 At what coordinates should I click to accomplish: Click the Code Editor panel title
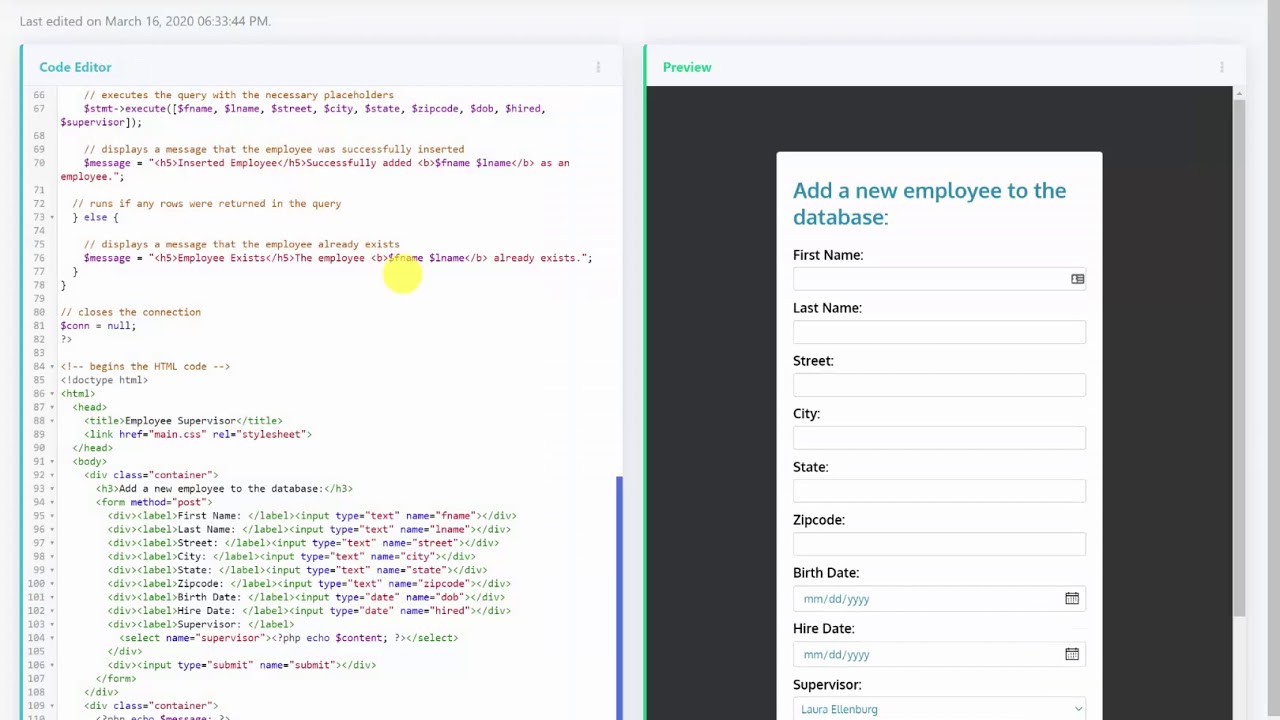(75, 67)
